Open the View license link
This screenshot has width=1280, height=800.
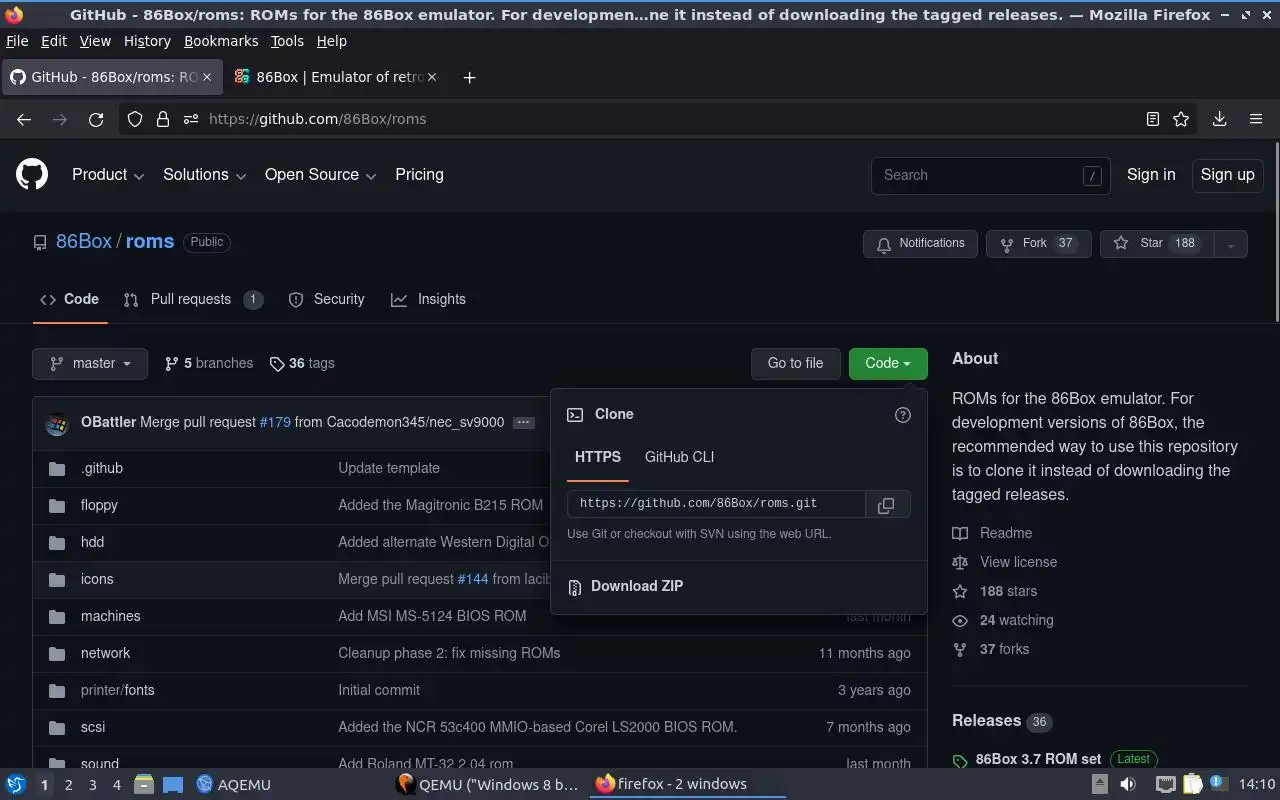[x=1005, y=563]
